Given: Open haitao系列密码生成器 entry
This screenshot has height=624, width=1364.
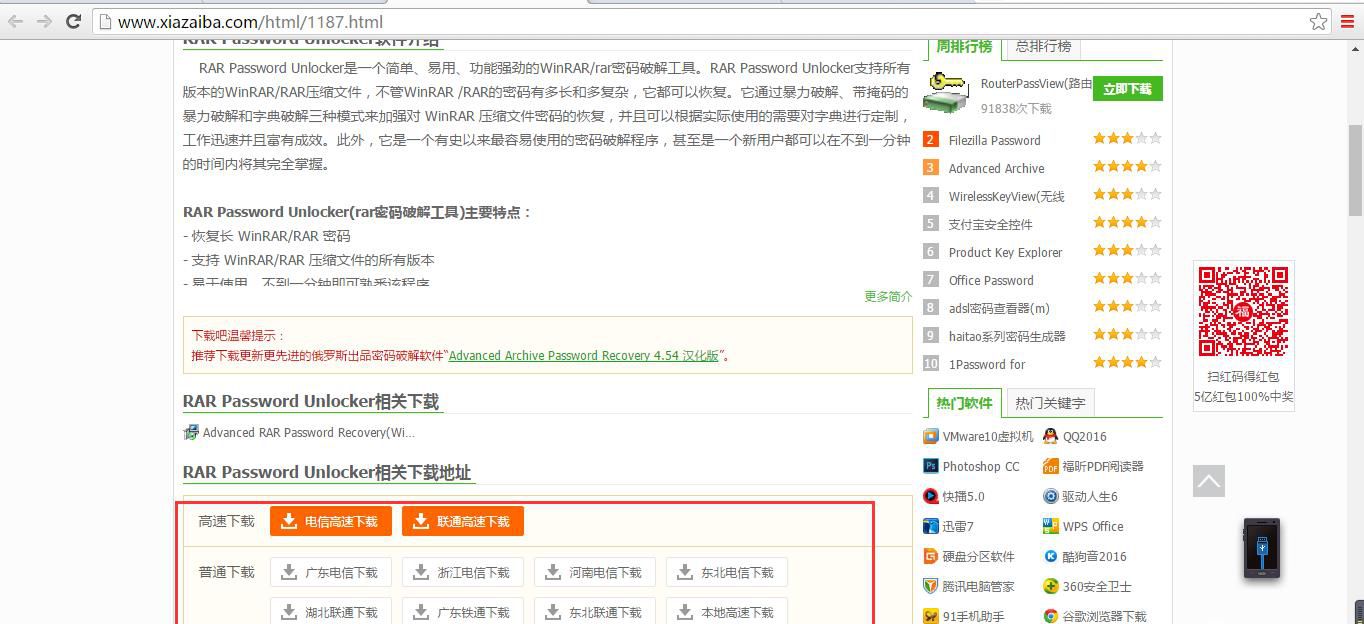Looking at the screenshot, I should click(1007, 336).
